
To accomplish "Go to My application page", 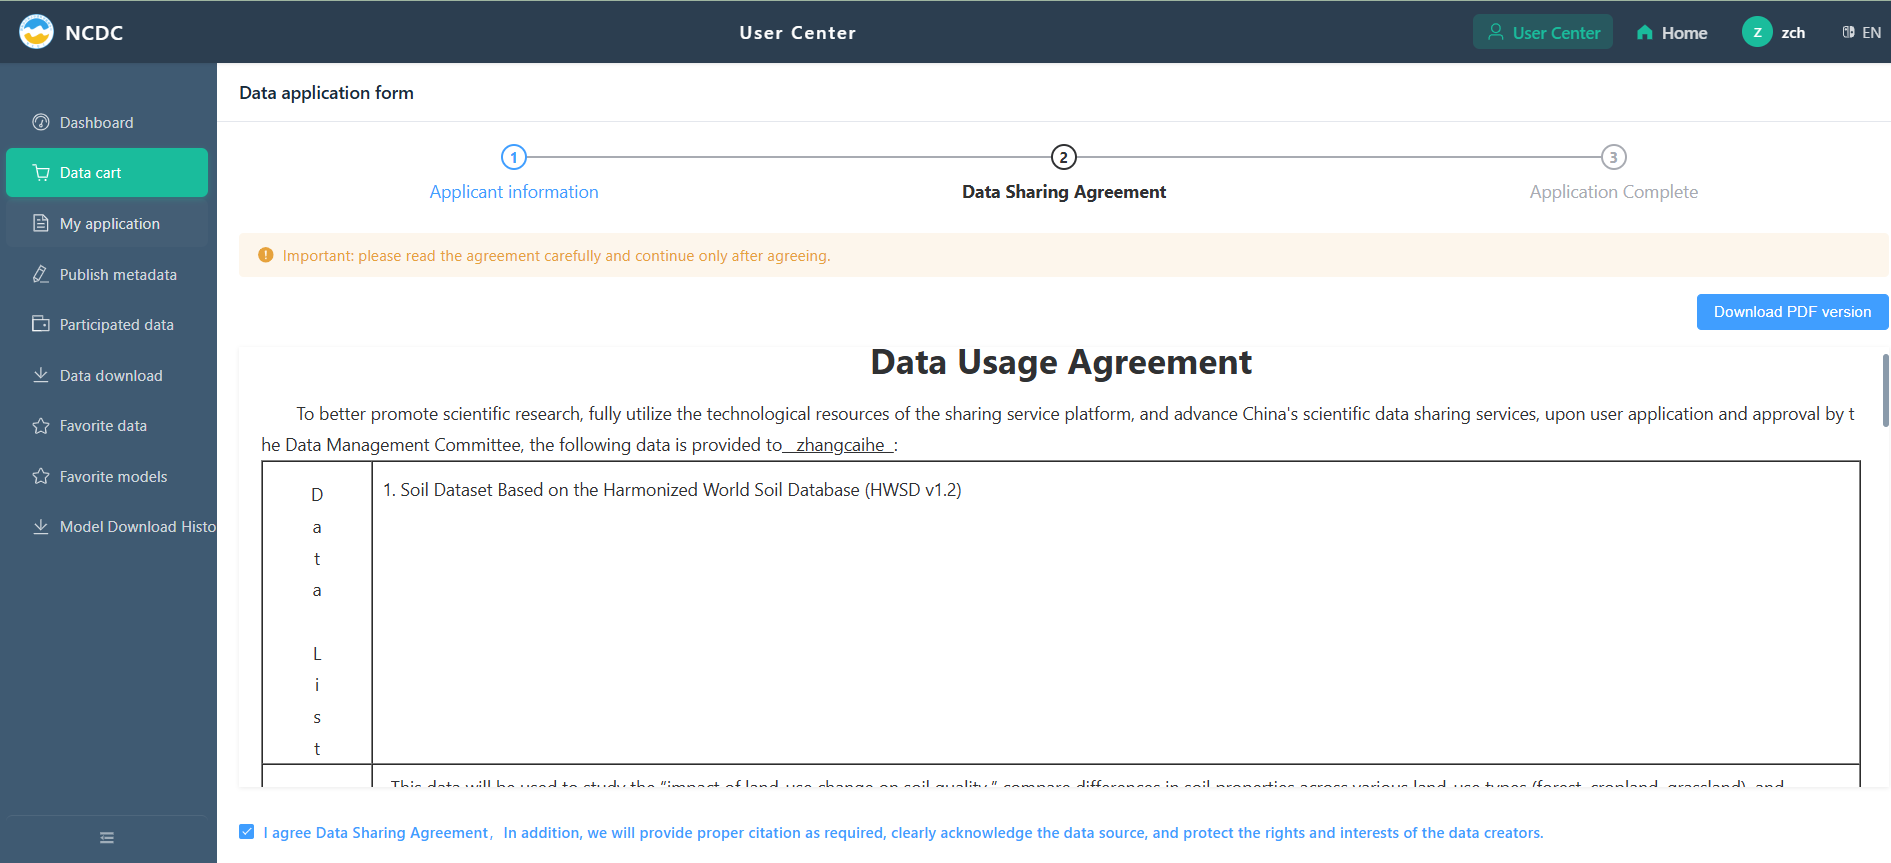I will (107, 223).
